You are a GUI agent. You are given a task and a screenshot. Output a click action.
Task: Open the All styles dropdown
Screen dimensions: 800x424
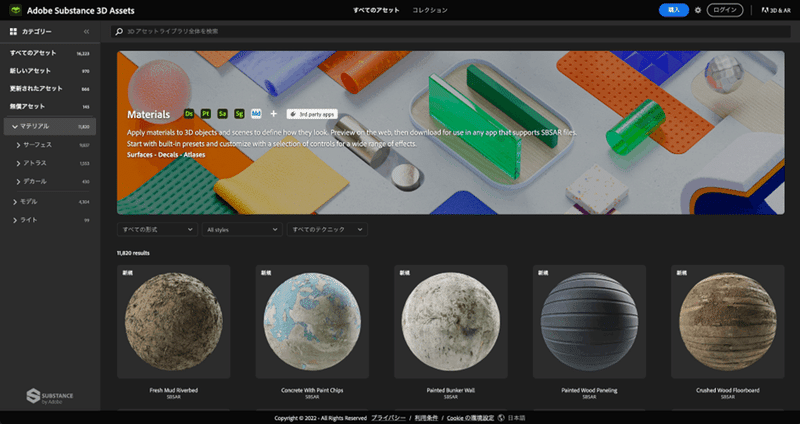[242, 230]
